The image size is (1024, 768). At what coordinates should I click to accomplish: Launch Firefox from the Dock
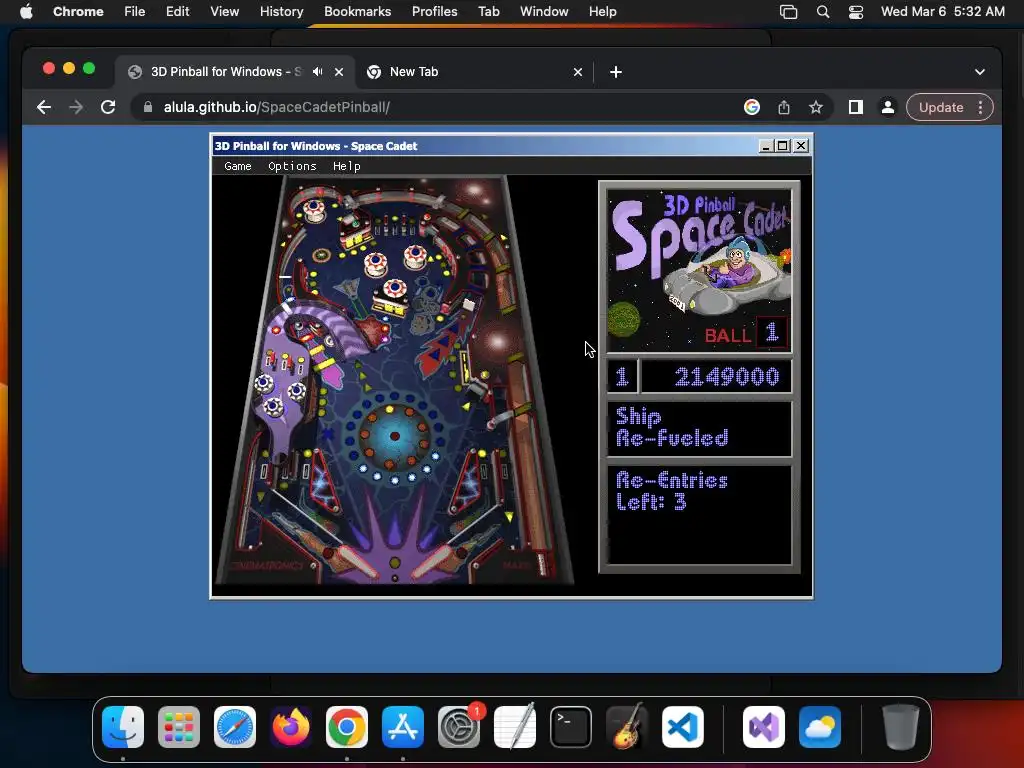(x=291, y=727)
